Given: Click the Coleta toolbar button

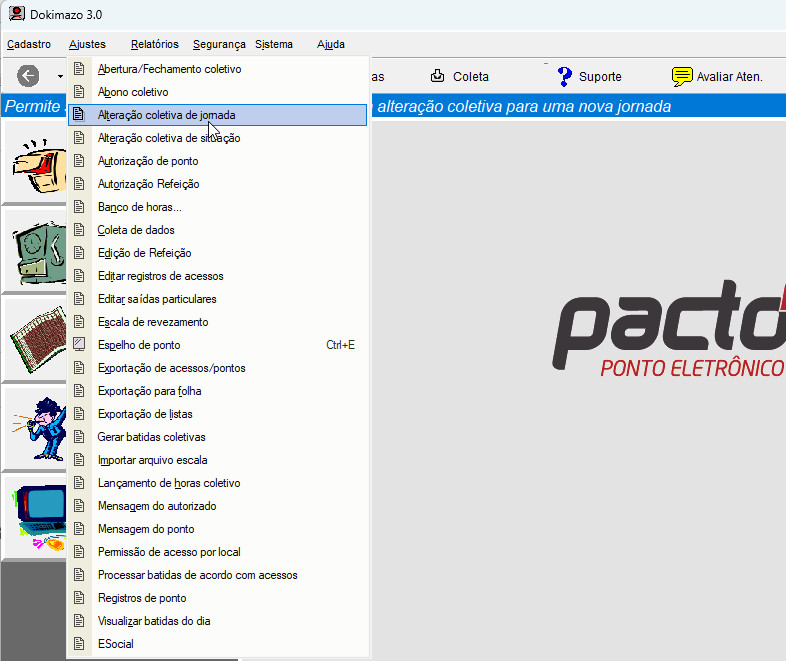Looking at the screenshot, I should [x=460, y=76].
